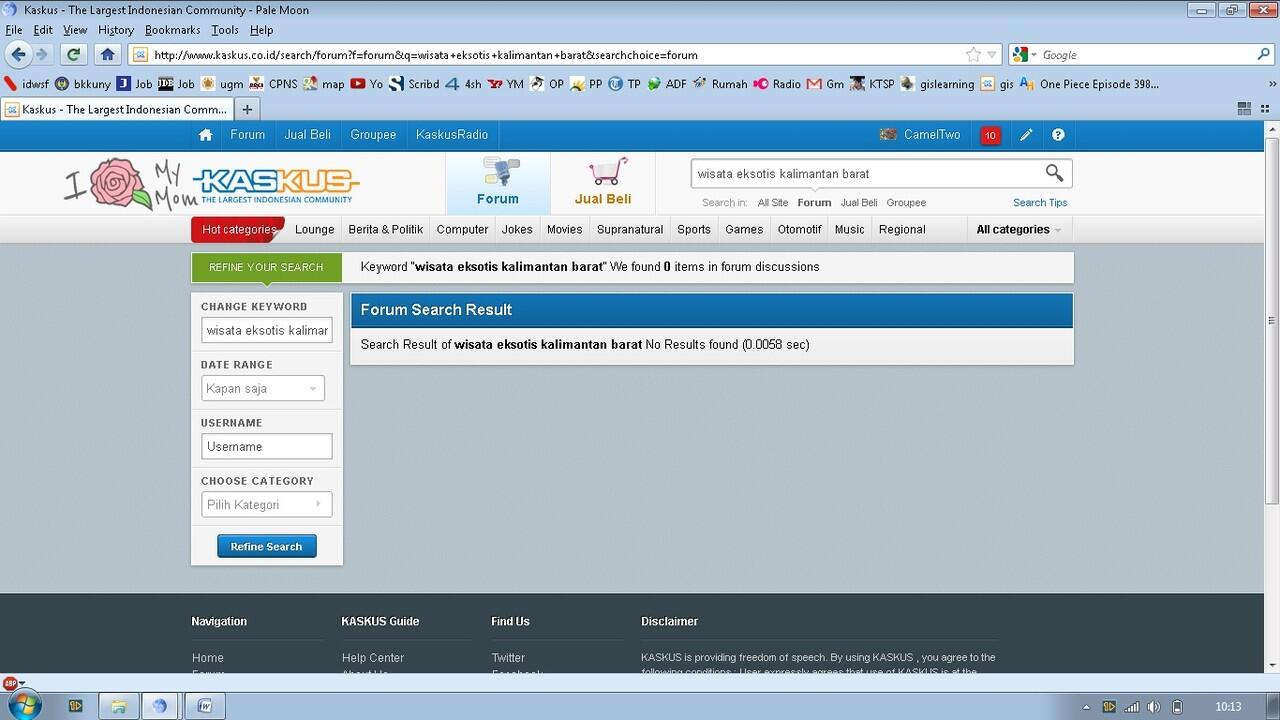Click the volume speaker tray icon

(1154, 707)
